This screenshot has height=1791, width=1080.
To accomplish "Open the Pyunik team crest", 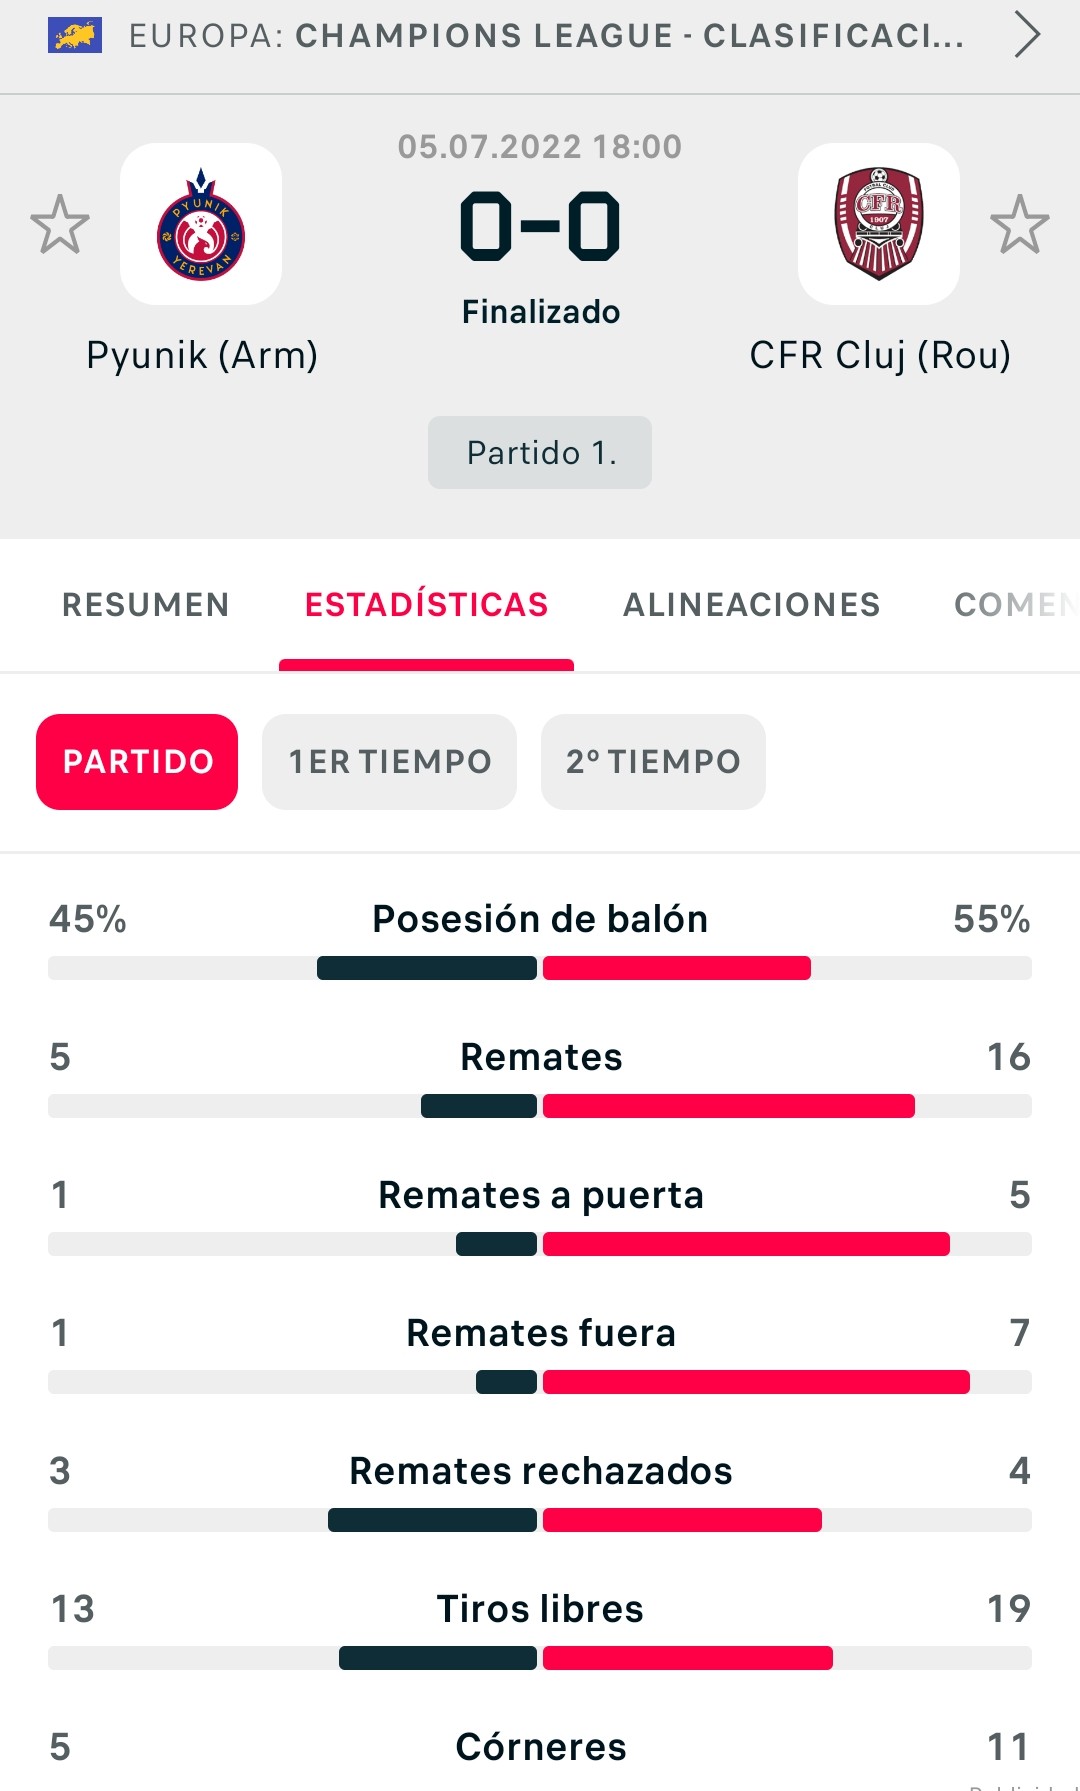I will pyautogui.click(x=201, y=224).
